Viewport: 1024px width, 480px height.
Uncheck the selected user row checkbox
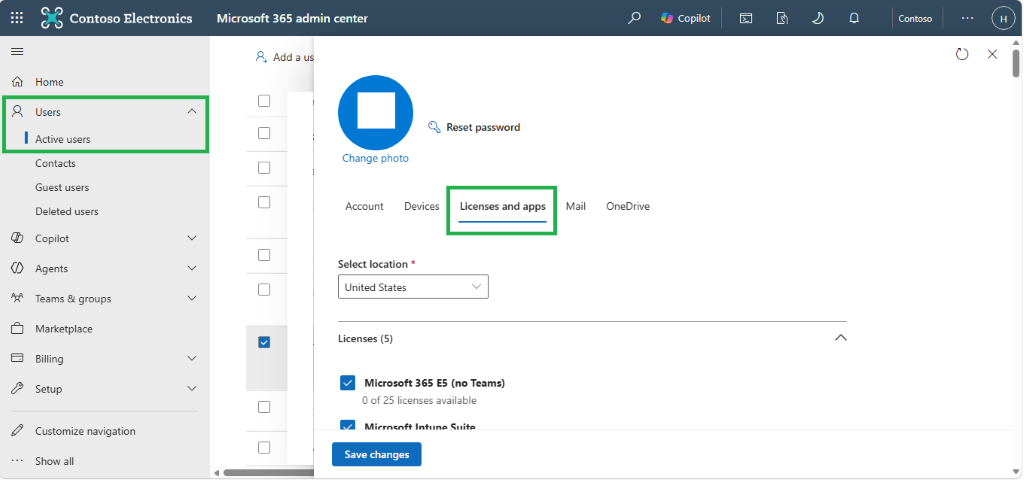(x=264, y=342)
